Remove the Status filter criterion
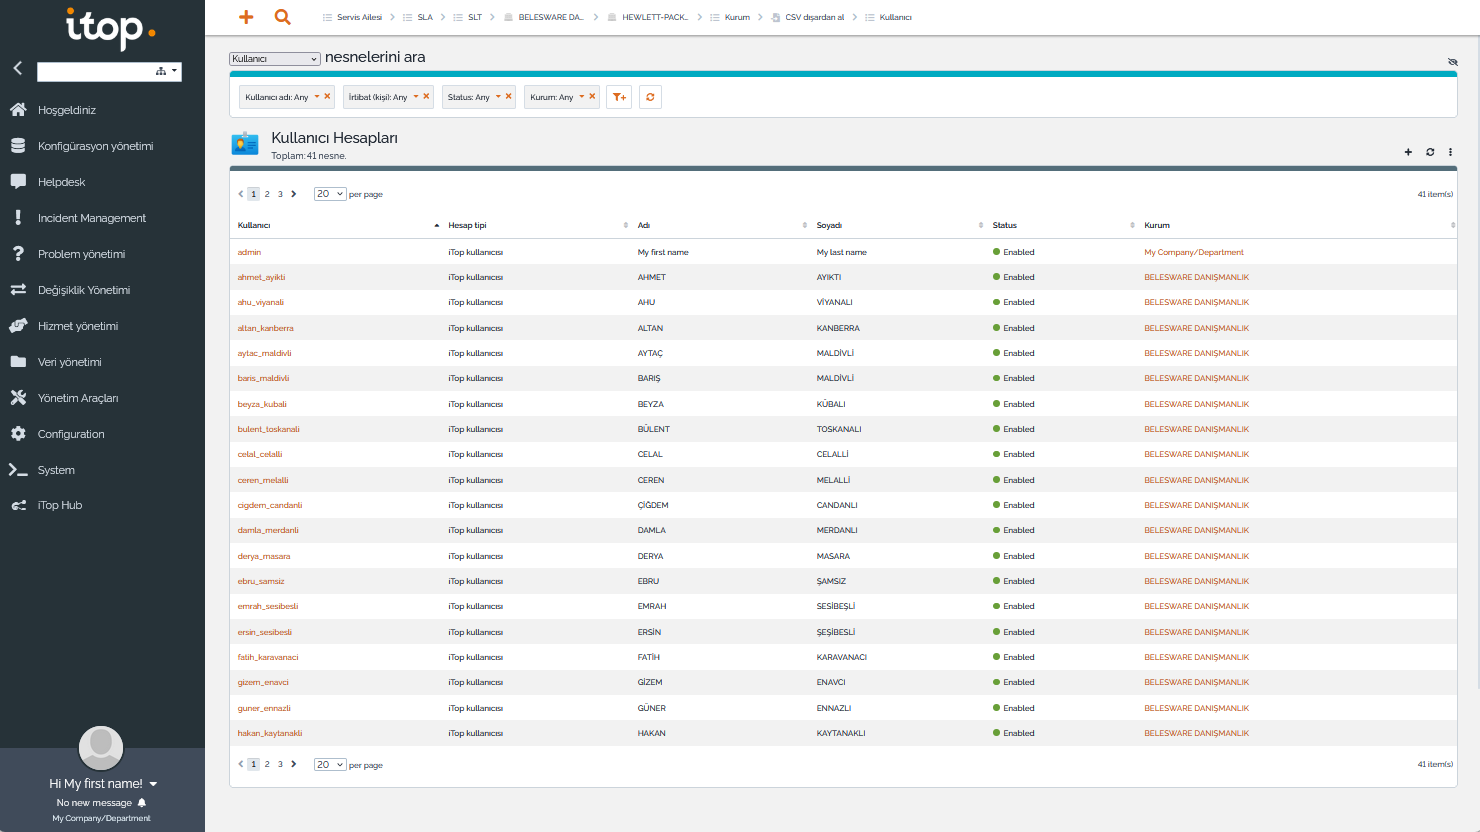The image size is (1480, 832). coord(508,97)
